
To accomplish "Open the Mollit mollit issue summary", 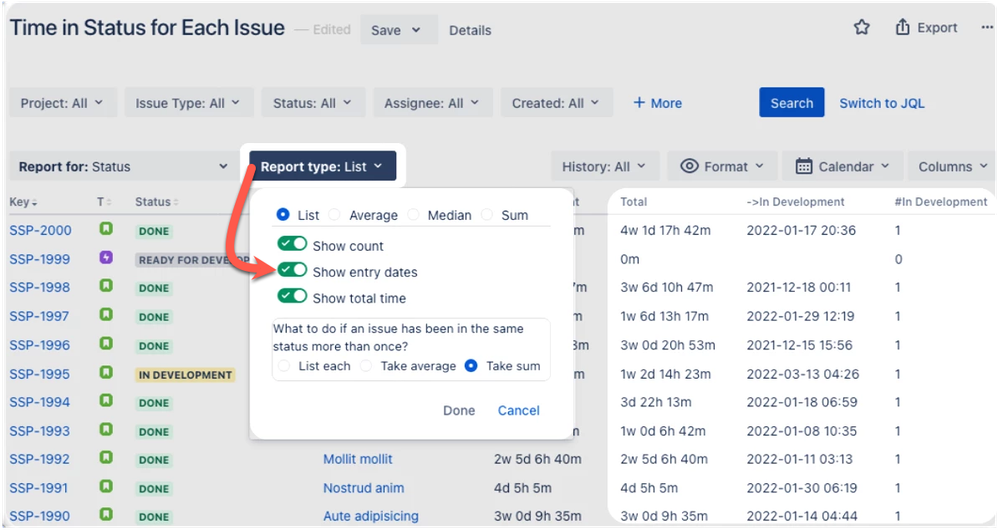I will (358, 459).
